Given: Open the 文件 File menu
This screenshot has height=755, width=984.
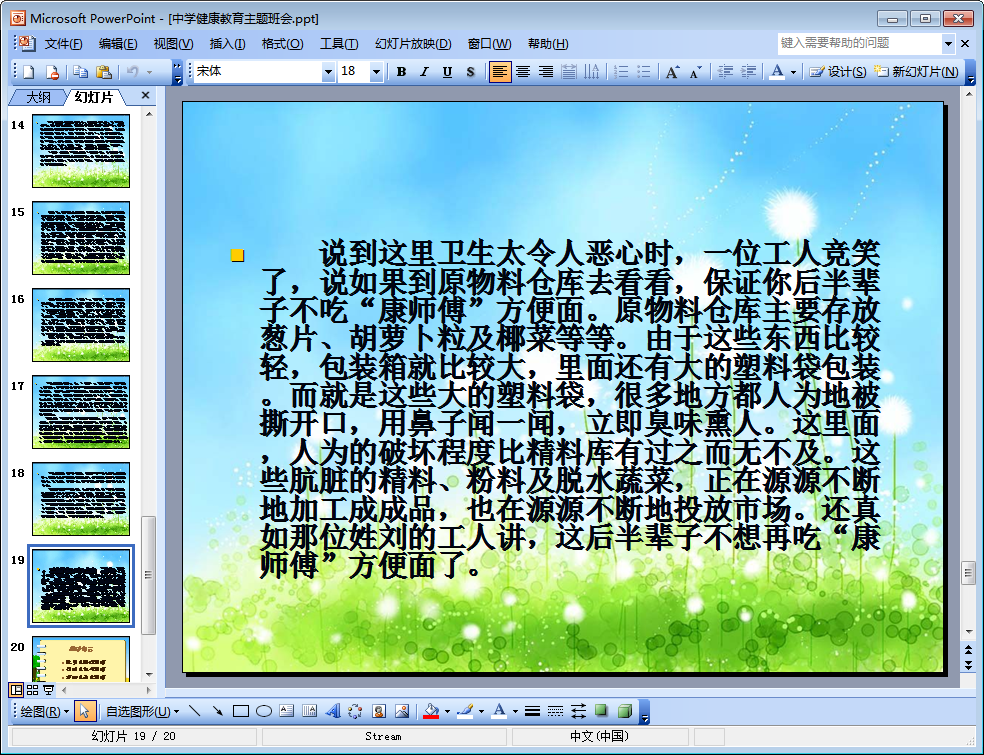Looking at the screenshot, I should 63,44.
